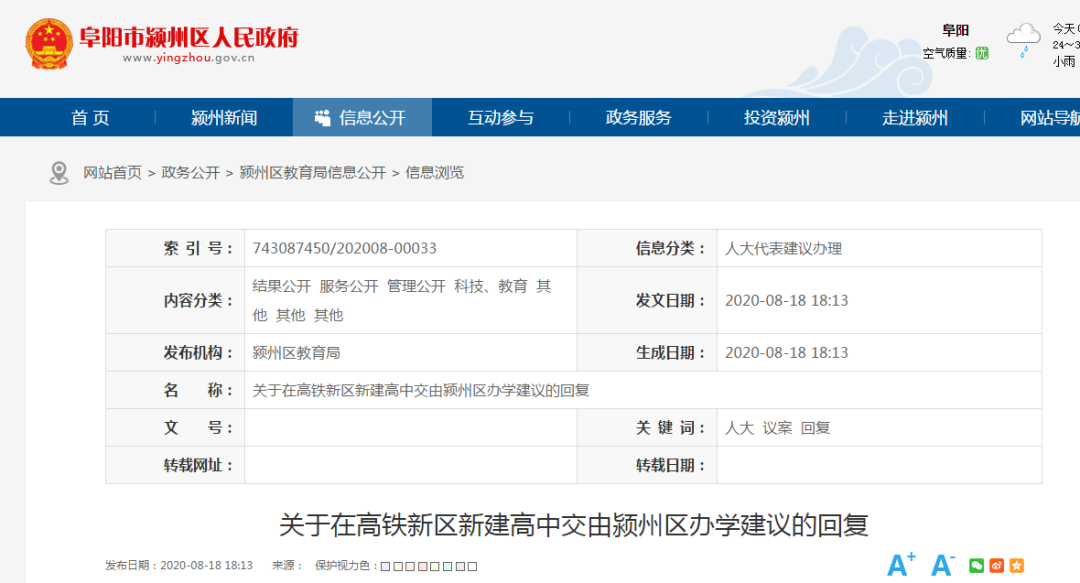Share article via red Weibo icon
This screenshot has height=583, width=1080.
997,566
